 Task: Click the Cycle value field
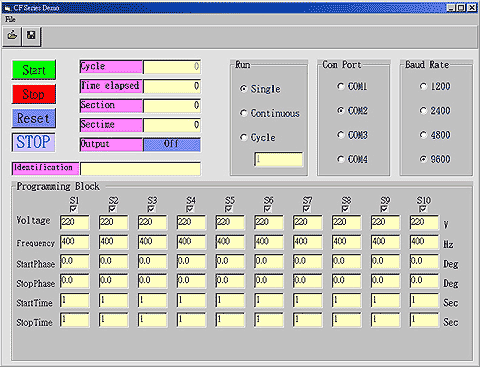click(172, 67)
